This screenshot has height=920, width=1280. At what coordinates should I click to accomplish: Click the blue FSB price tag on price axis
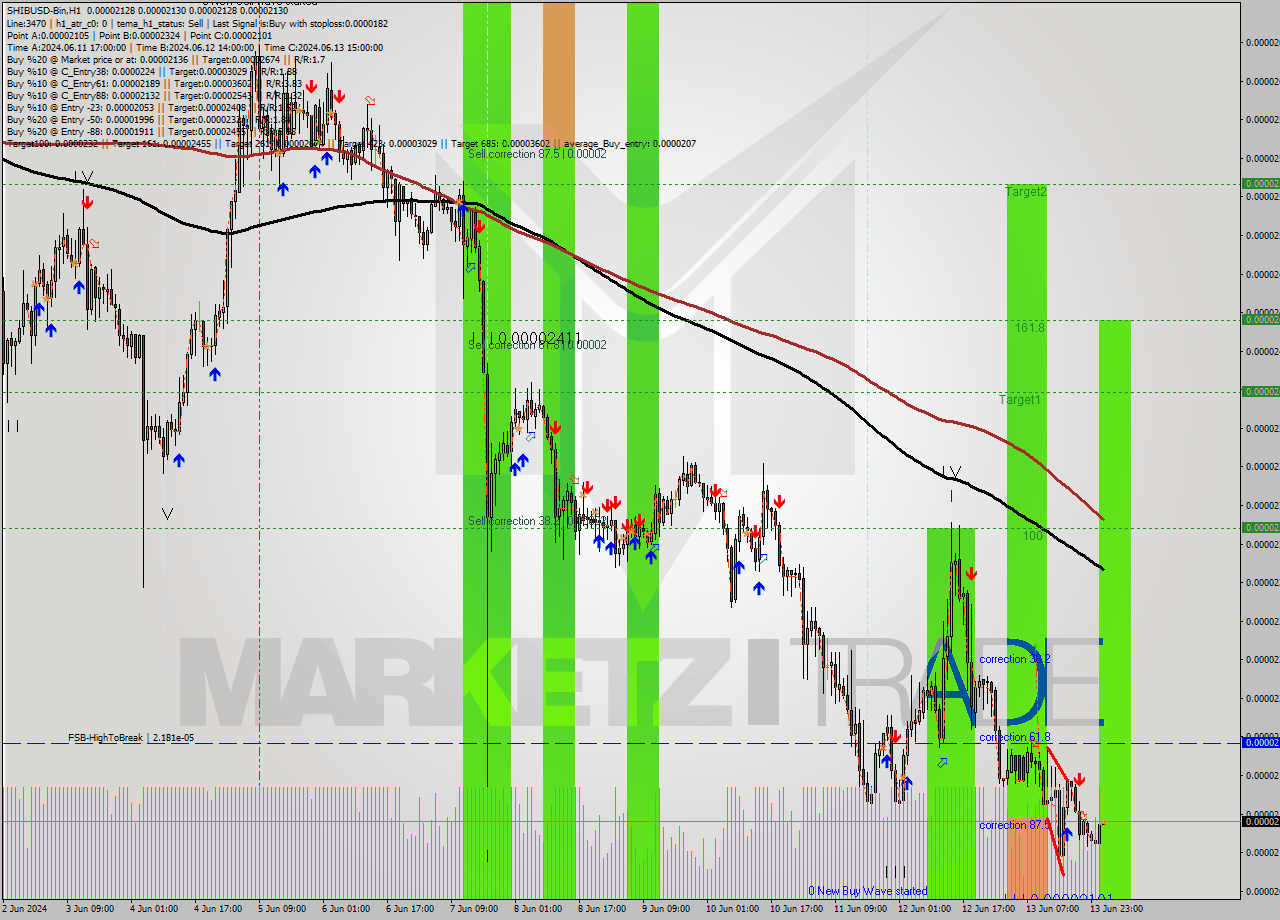coord(1260,742)
